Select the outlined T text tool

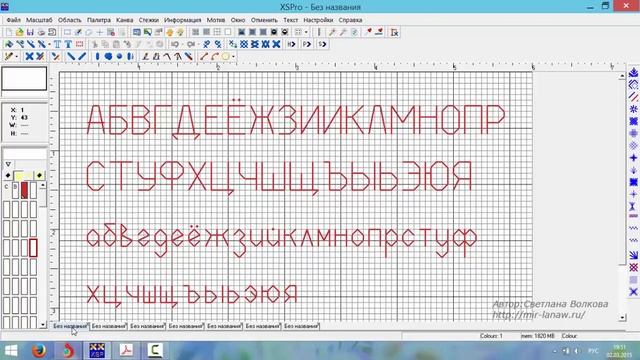click(x=58, y=44)
